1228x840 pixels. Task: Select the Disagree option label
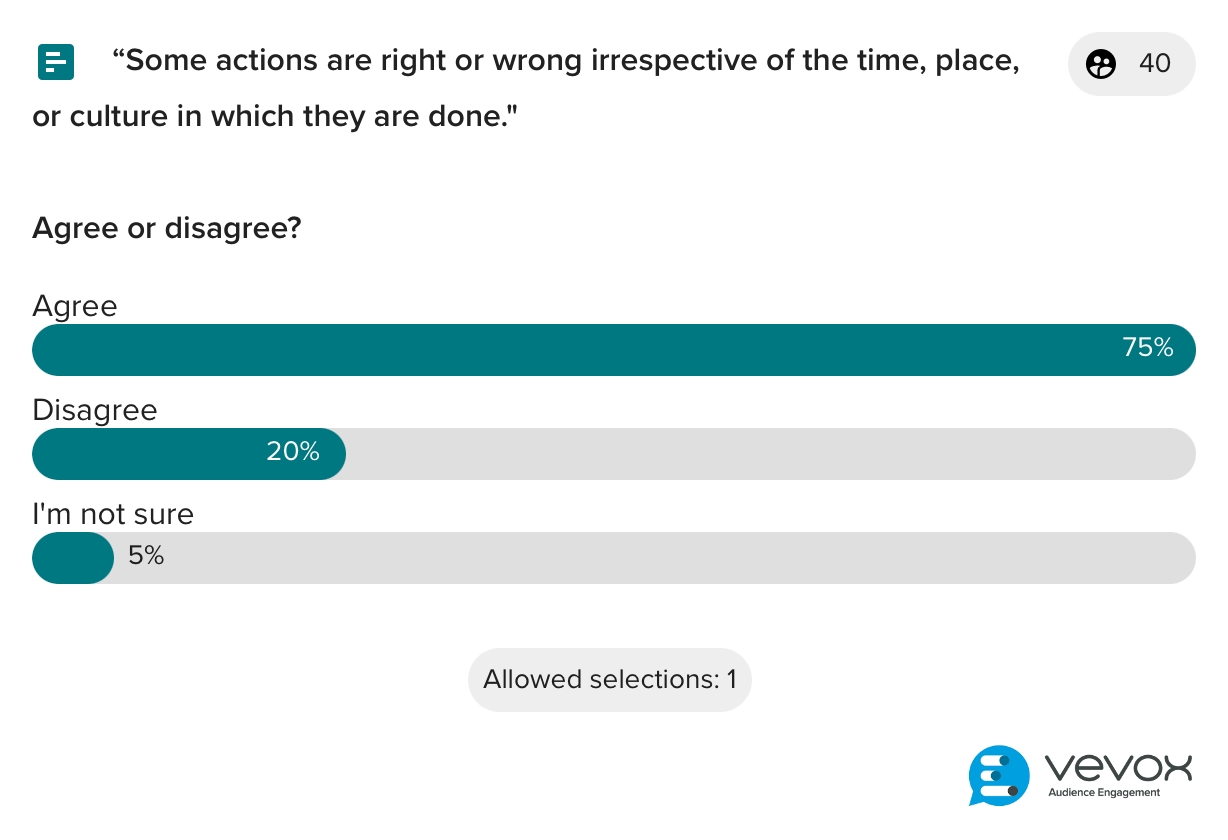(x=95, y=410)
